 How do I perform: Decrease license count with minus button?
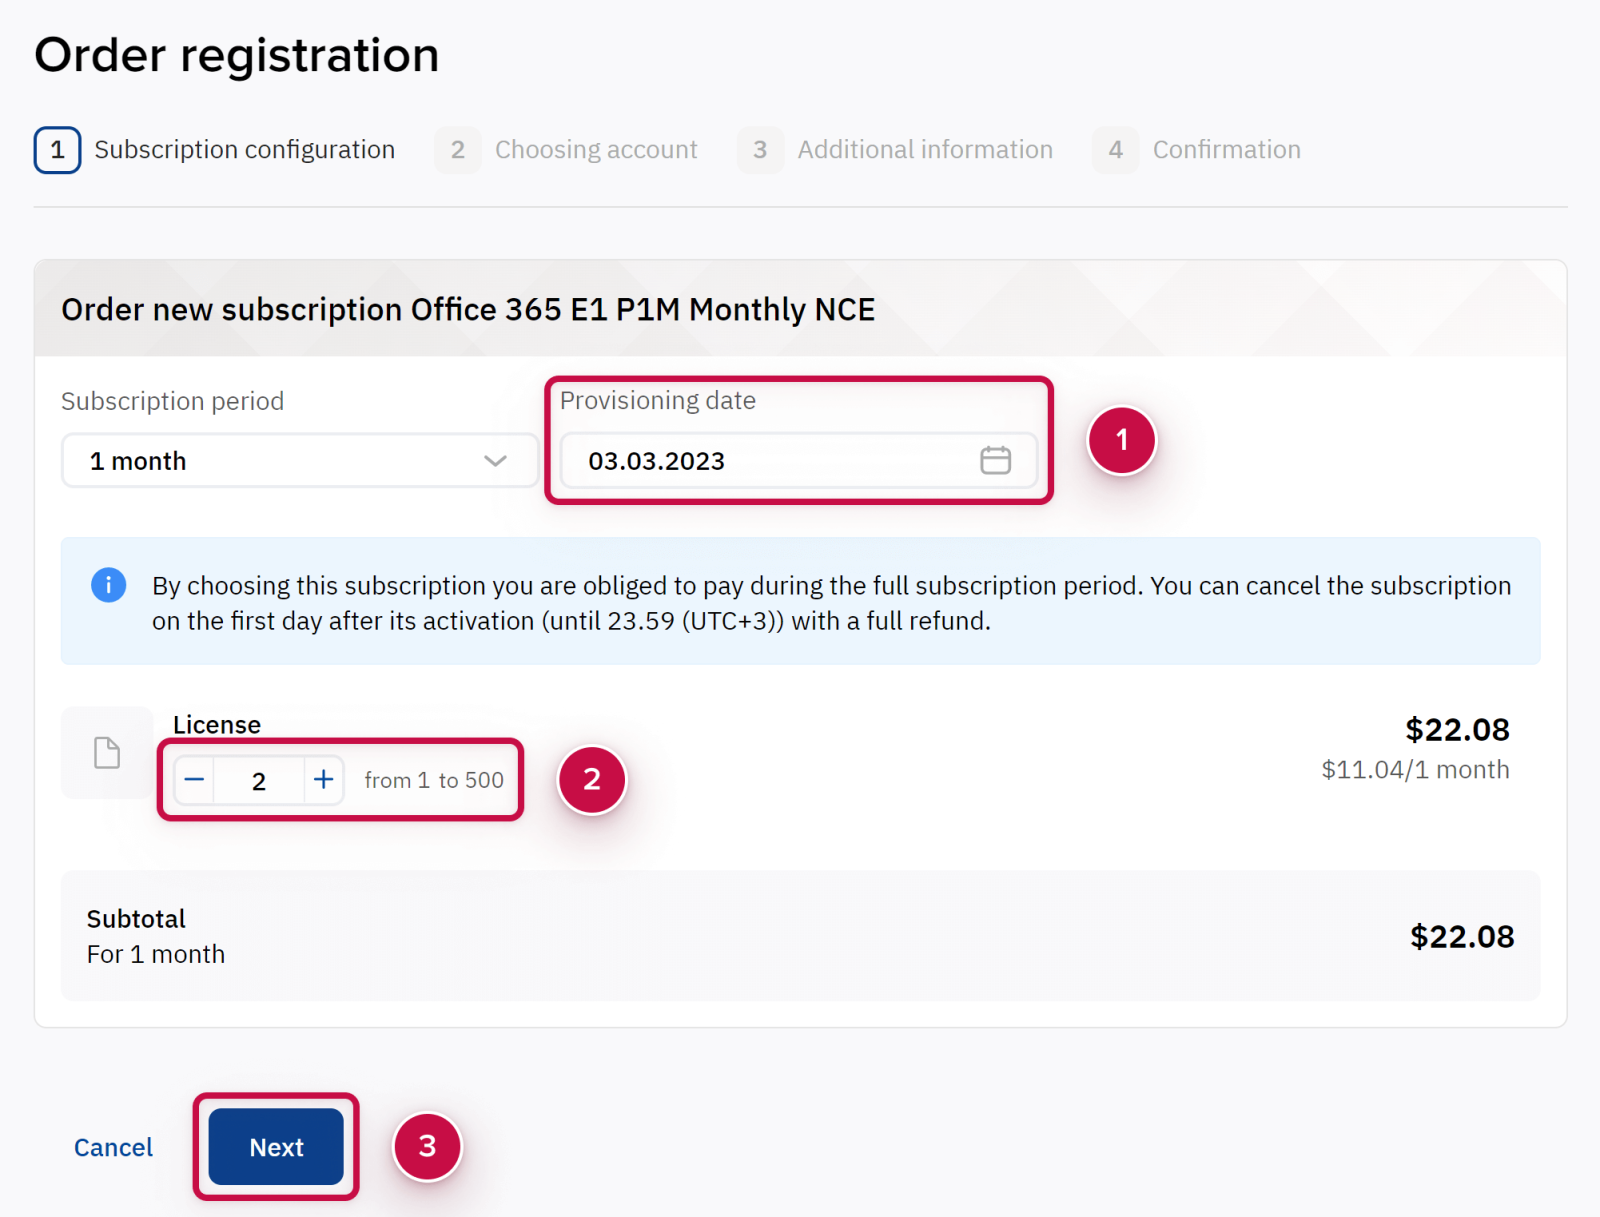click(195, 780)
